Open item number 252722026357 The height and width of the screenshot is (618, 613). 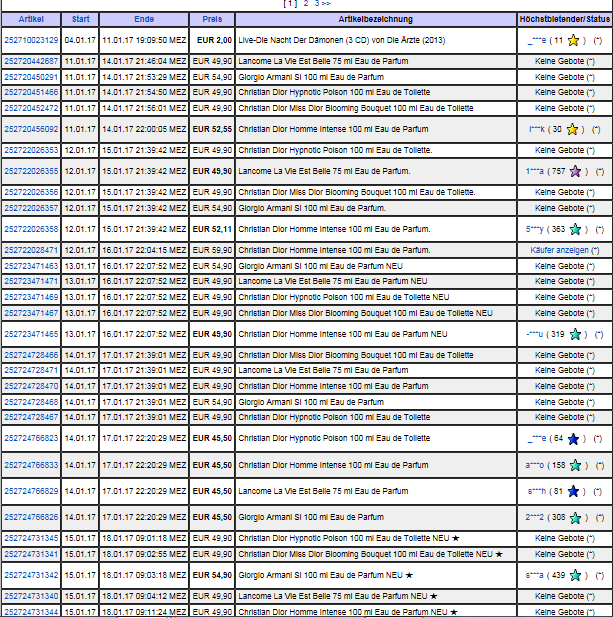(31, 208)
